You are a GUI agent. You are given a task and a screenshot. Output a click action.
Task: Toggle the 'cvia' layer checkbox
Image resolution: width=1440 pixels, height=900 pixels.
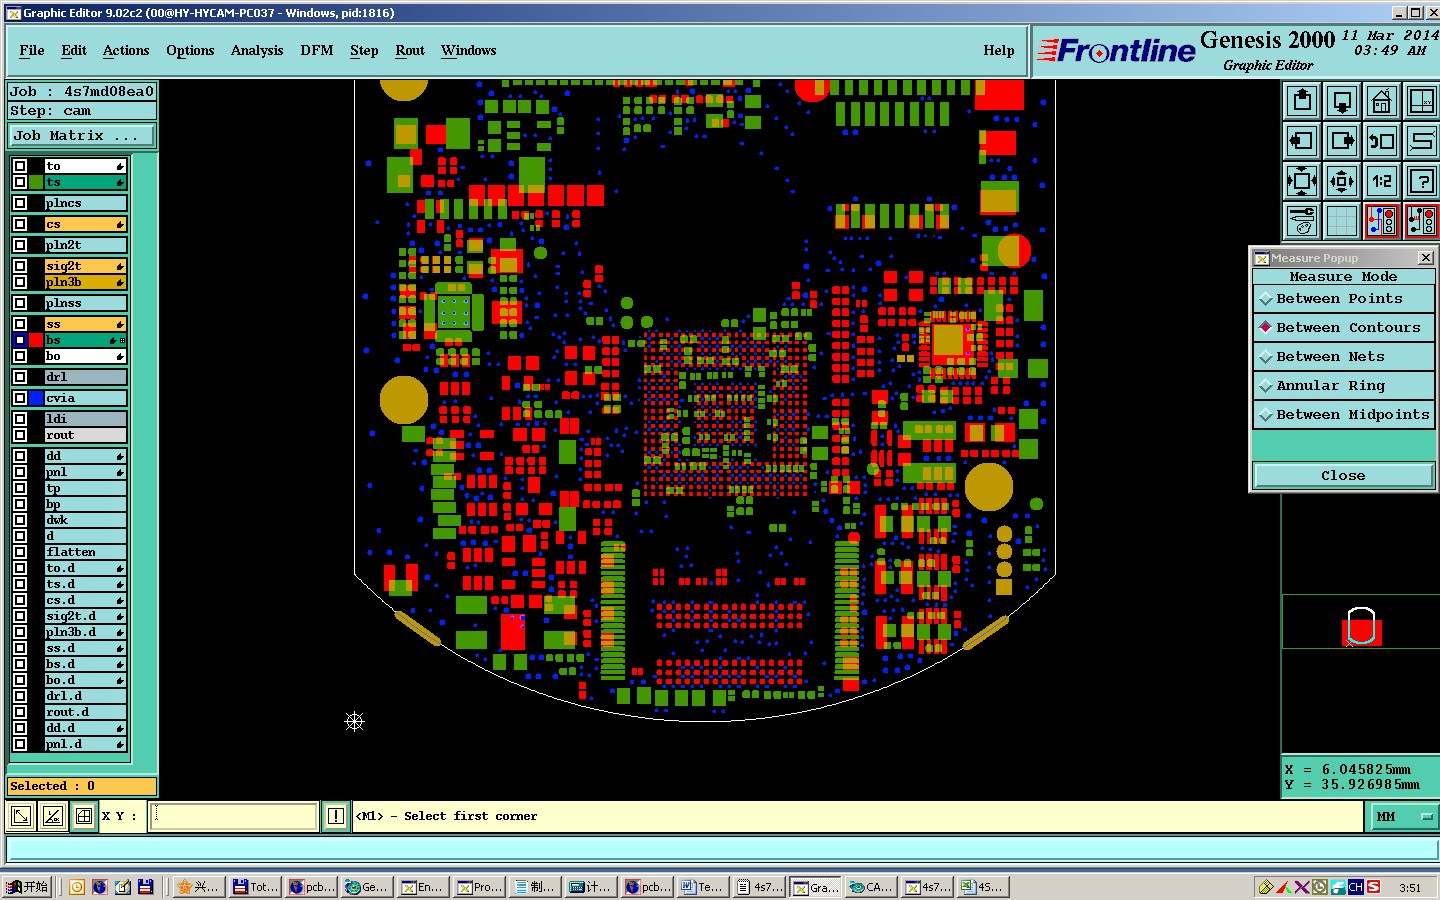point(20,398)
